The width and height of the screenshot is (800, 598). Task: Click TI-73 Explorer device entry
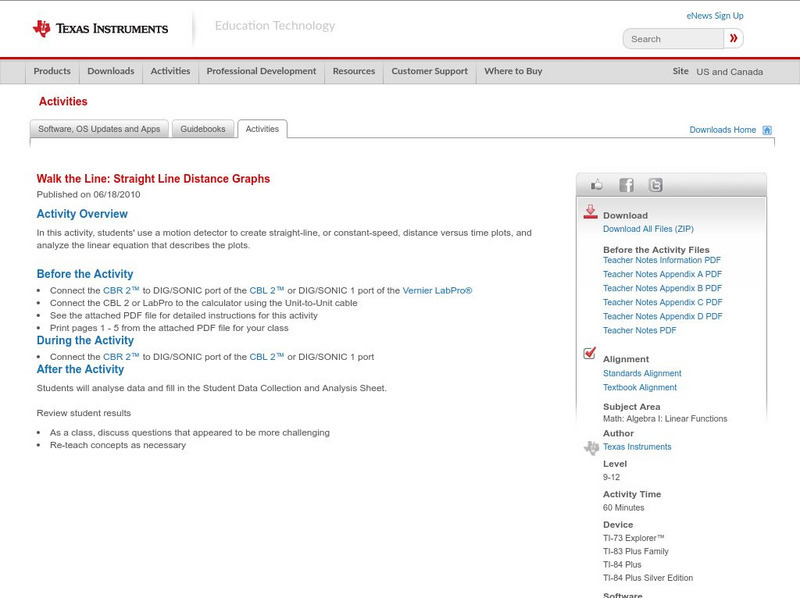[x=634, y=538]
